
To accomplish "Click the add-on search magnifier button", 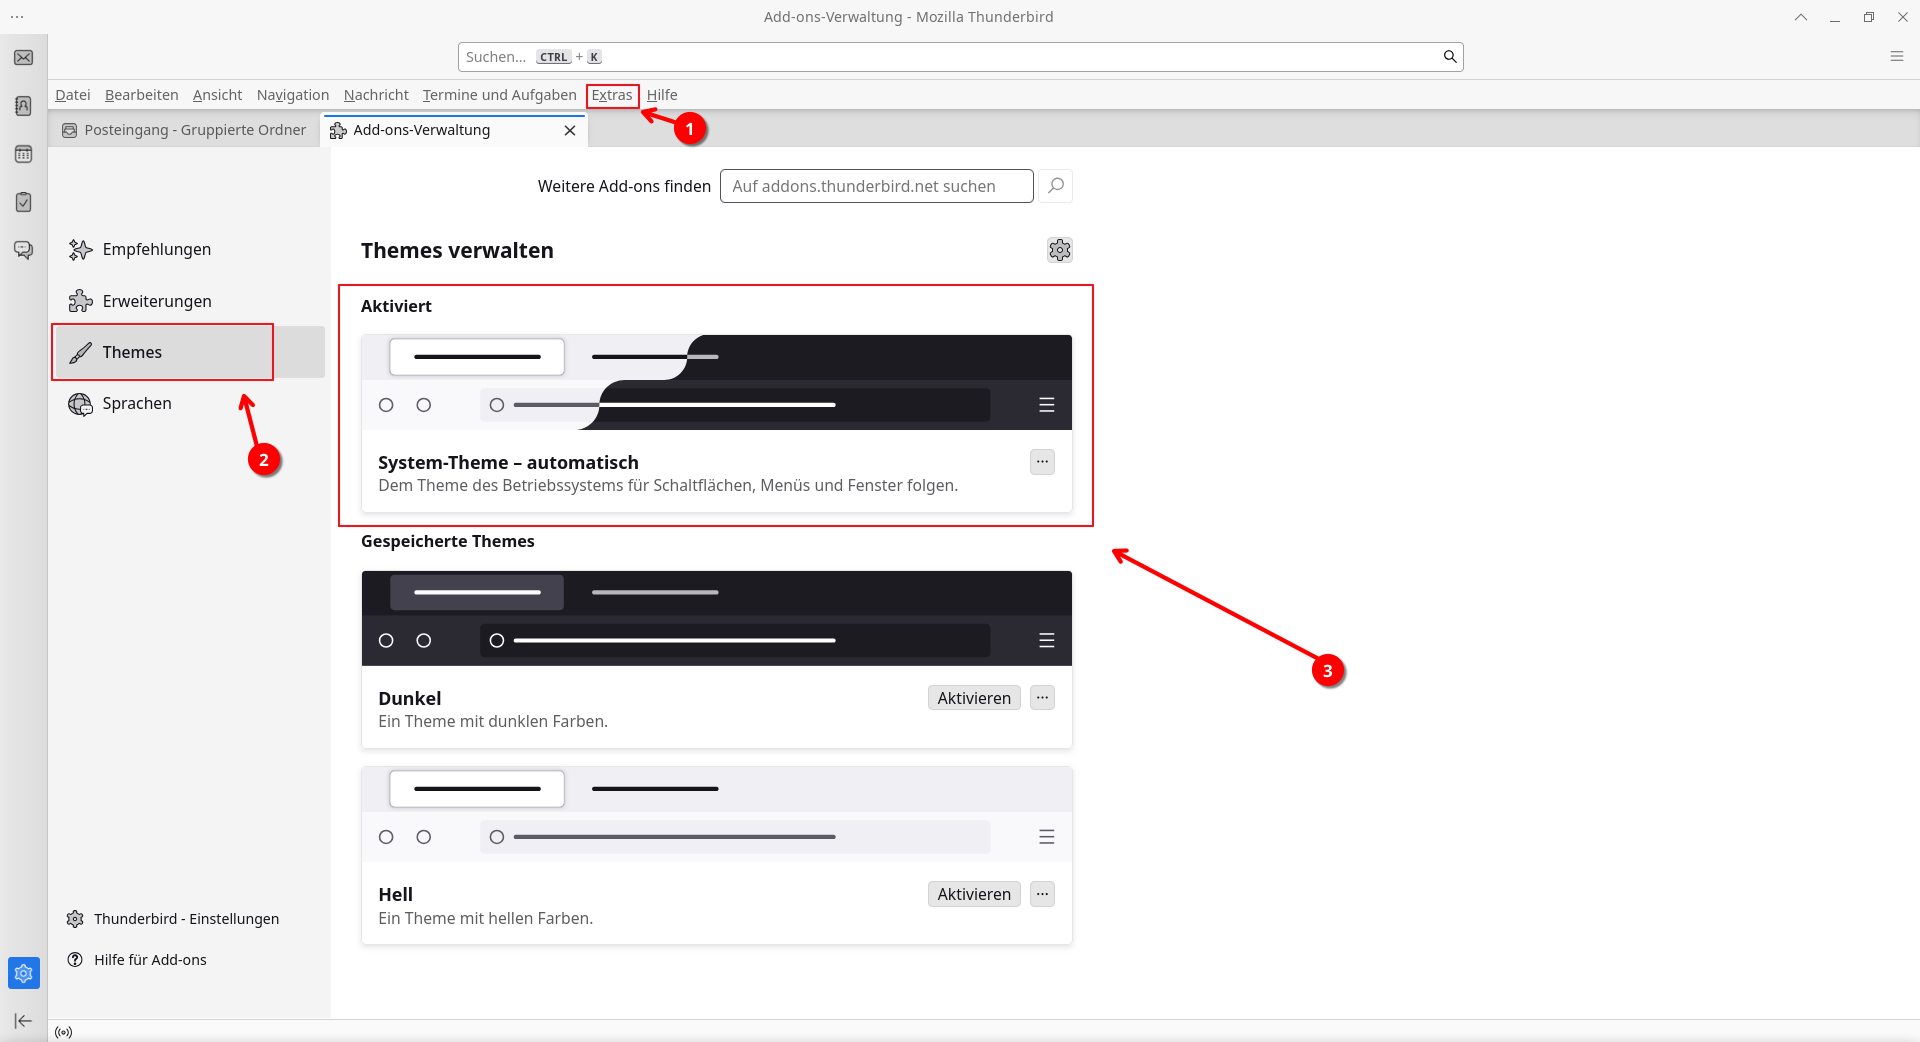I will pos(1055,186).
